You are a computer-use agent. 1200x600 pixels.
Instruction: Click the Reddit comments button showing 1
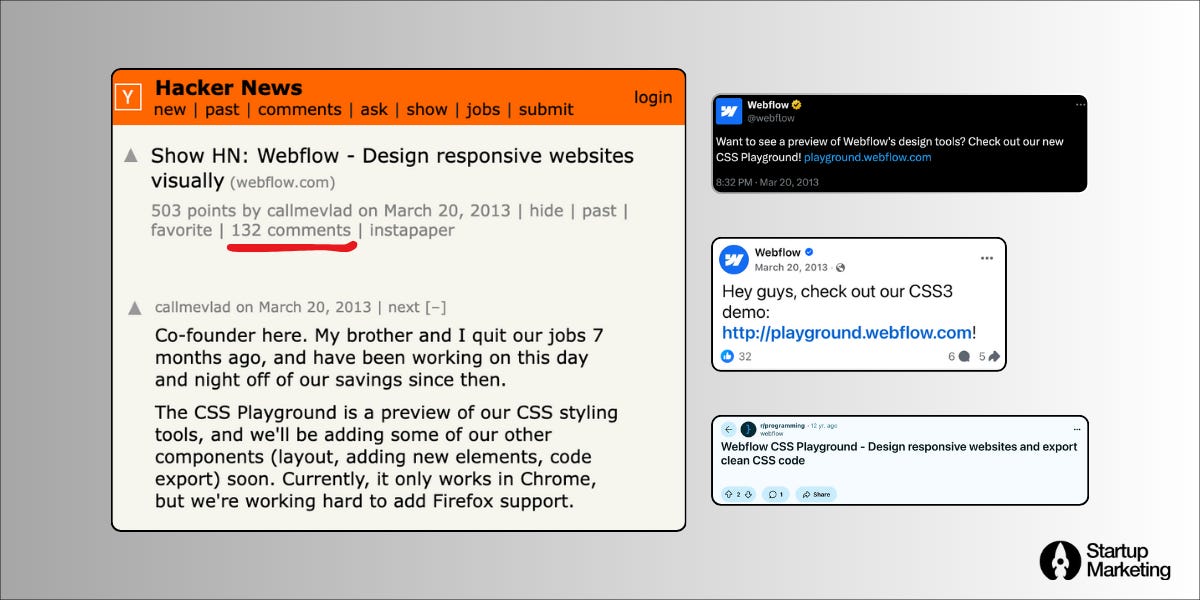(776, 494)
